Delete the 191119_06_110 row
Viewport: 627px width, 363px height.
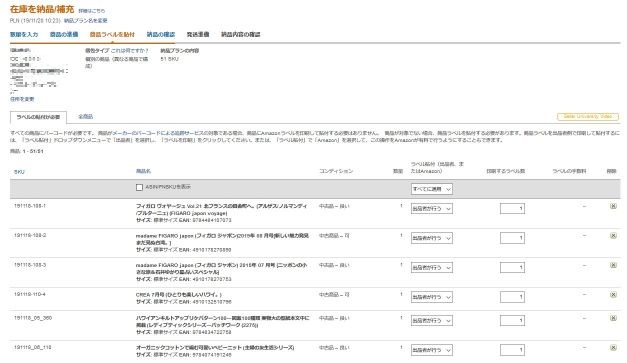(613, 348)
